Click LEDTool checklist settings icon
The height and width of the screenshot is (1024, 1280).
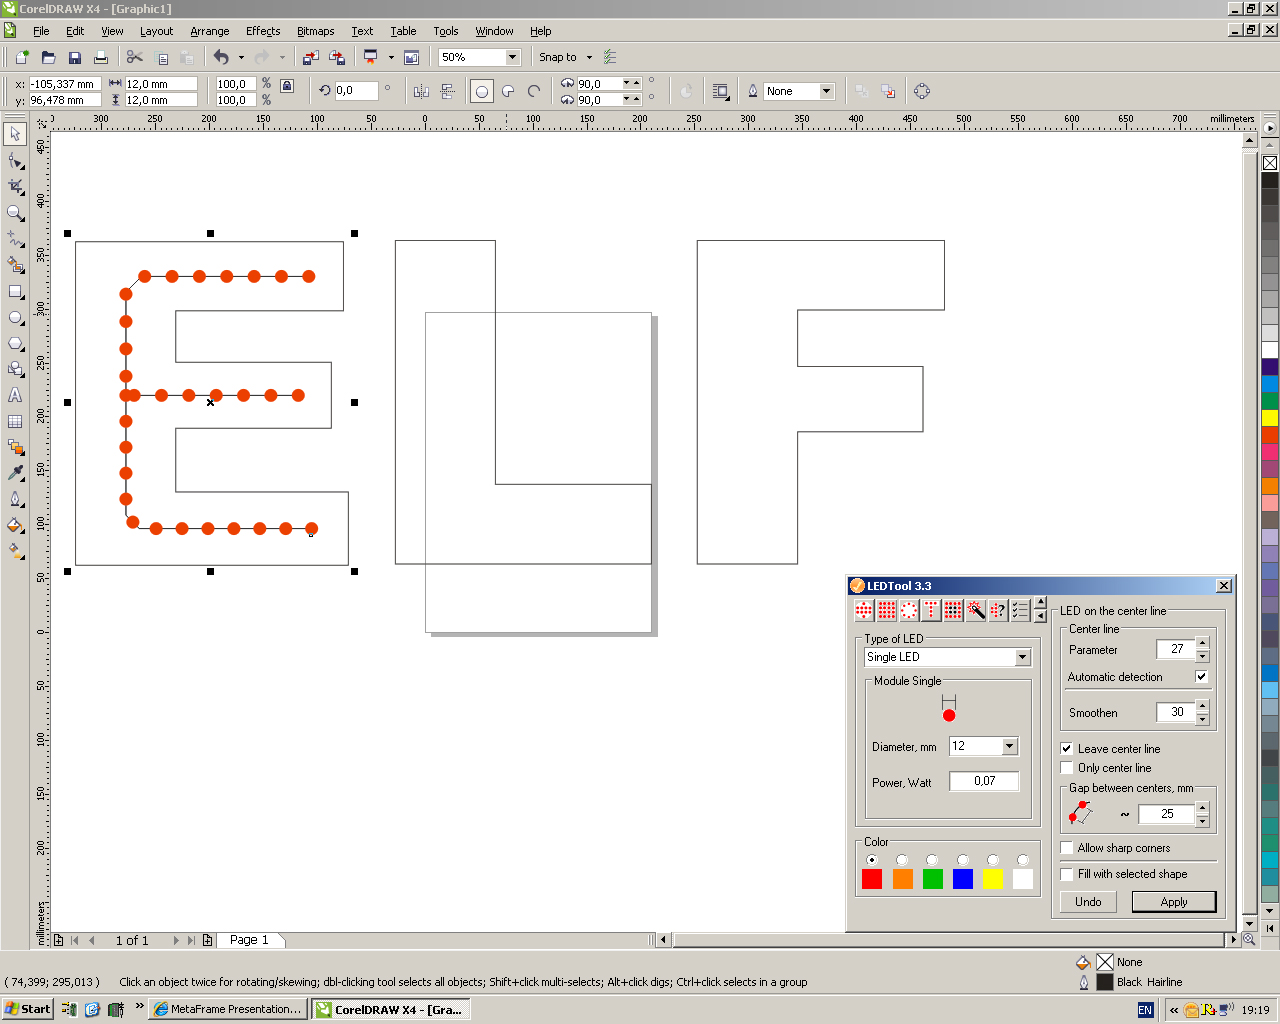[x=1020, y=610]
